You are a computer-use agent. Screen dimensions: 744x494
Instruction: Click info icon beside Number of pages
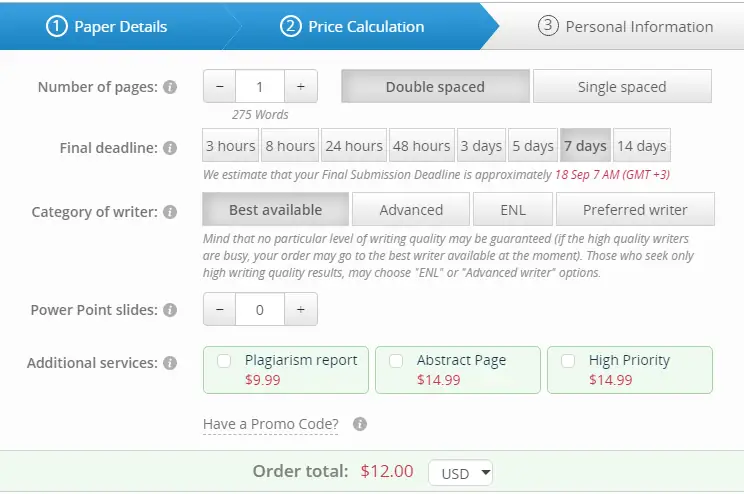tap(170, 87)
